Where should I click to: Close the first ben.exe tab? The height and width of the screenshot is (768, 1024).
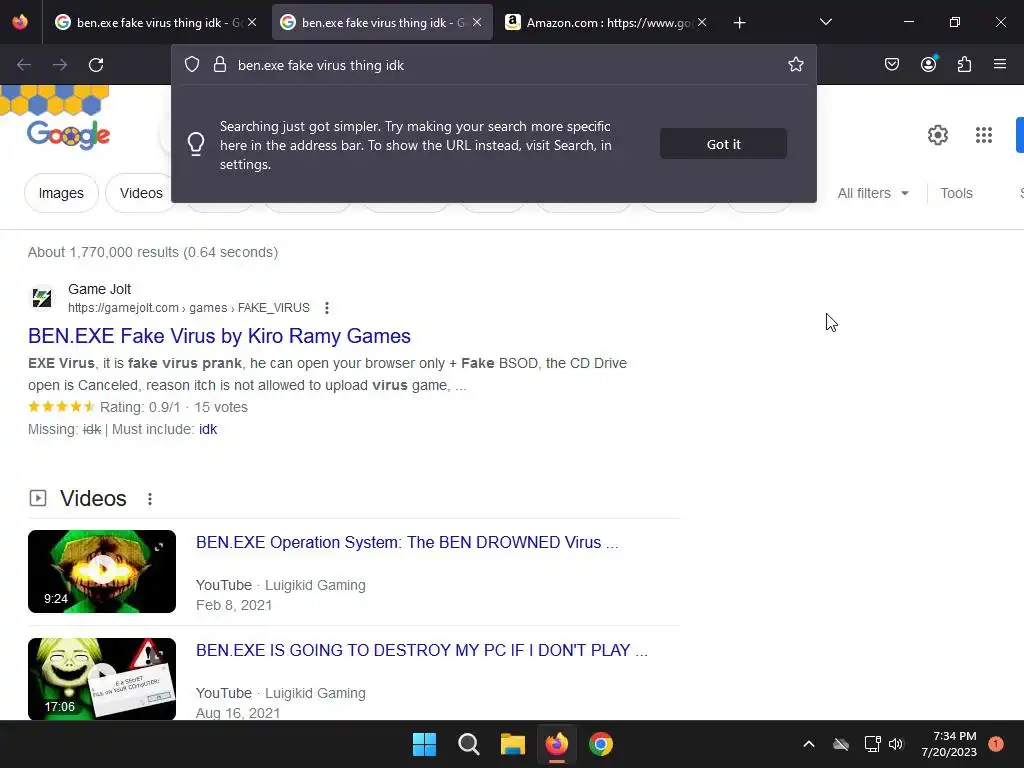click(252, 22)
